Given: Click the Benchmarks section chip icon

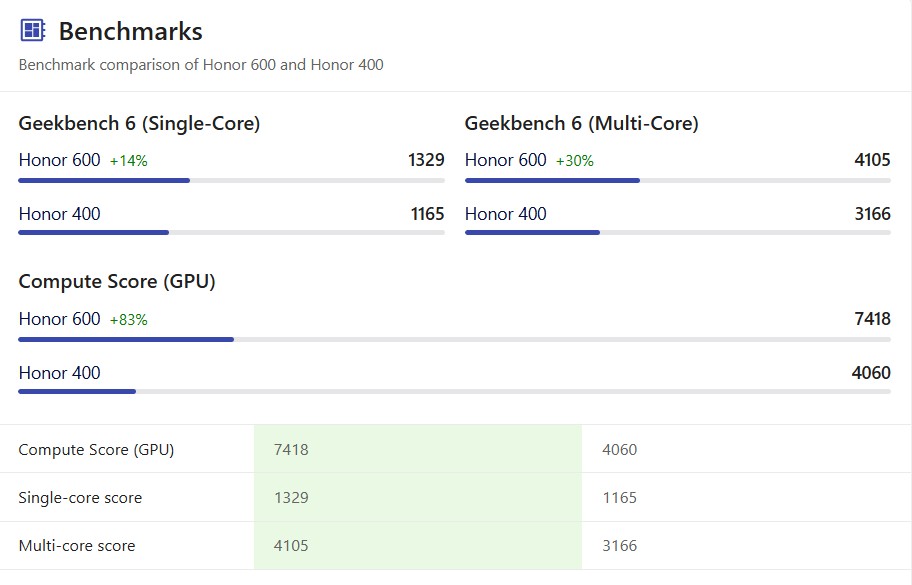Looking at the screenshot, I should pyautogui.click(x=33, y=30).
